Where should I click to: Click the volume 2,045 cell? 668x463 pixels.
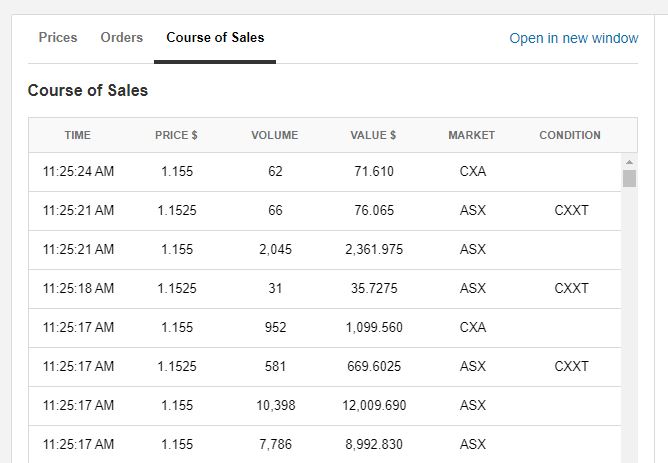276,250
